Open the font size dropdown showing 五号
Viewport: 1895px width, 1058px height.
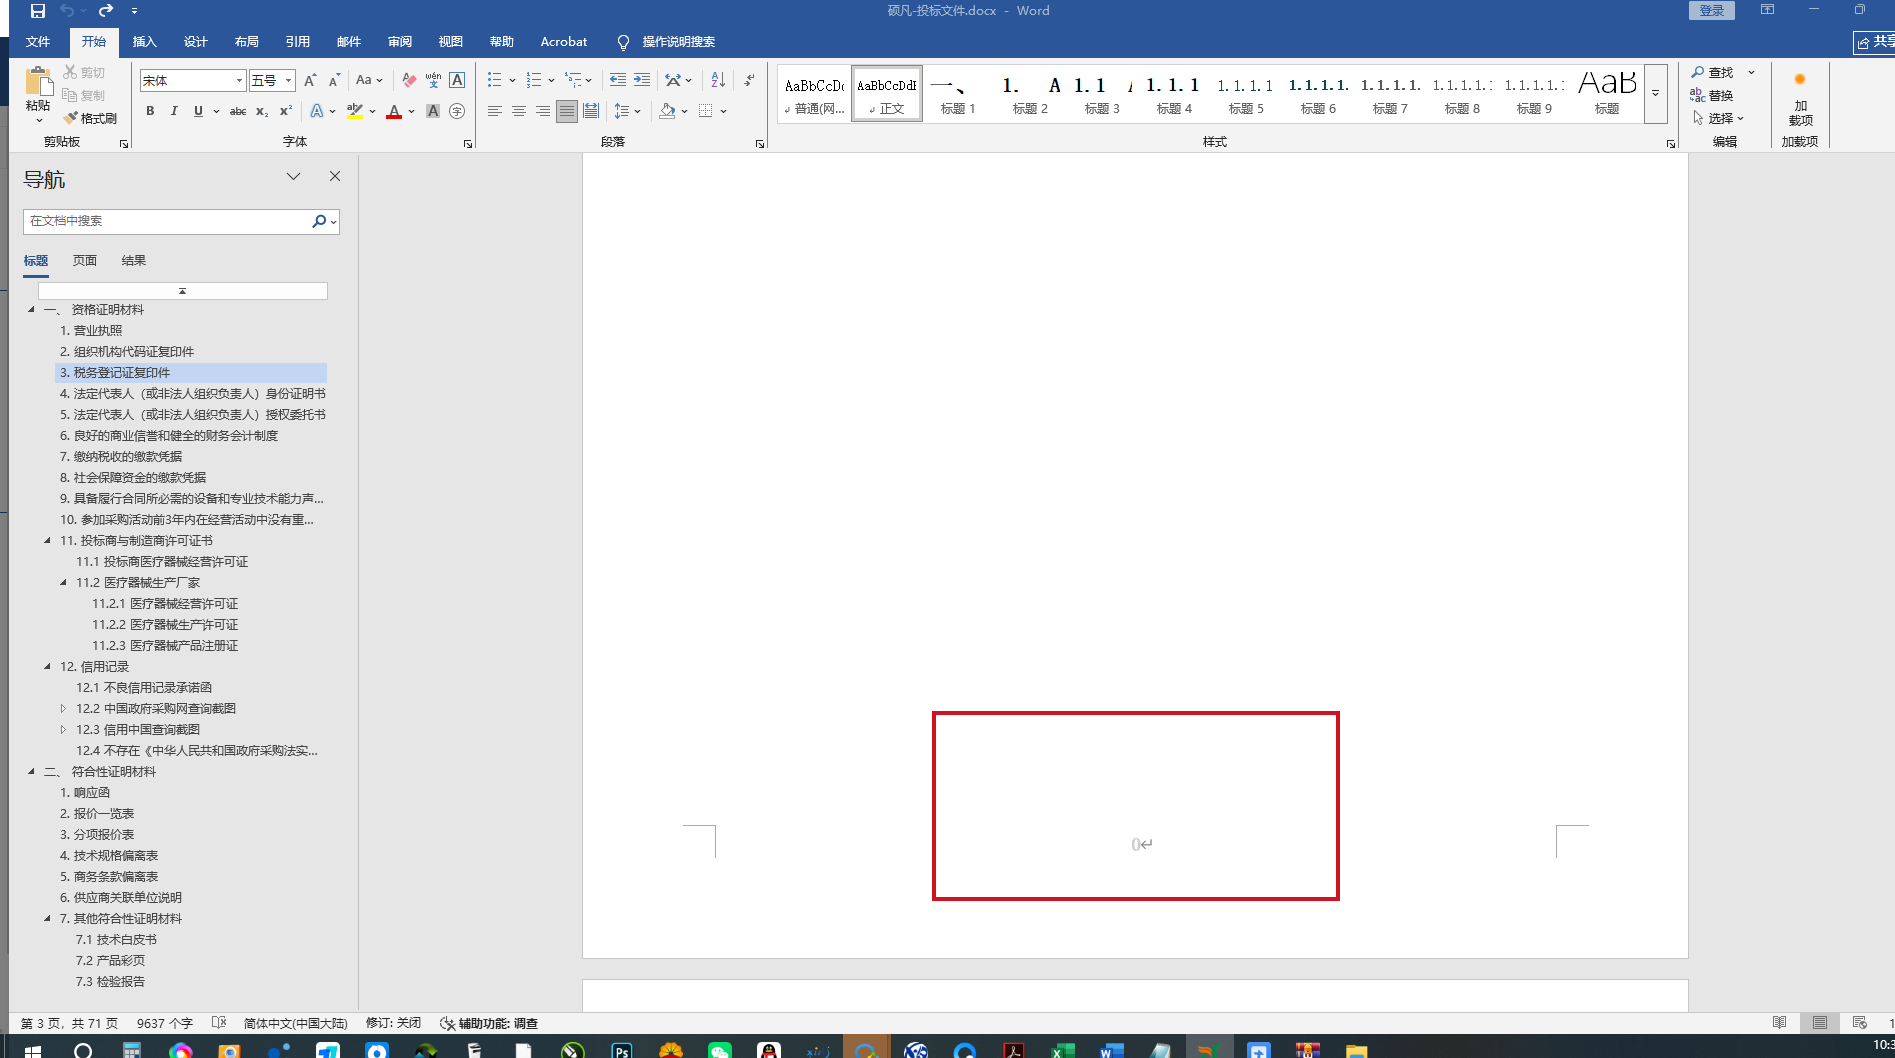click(289, 80)
